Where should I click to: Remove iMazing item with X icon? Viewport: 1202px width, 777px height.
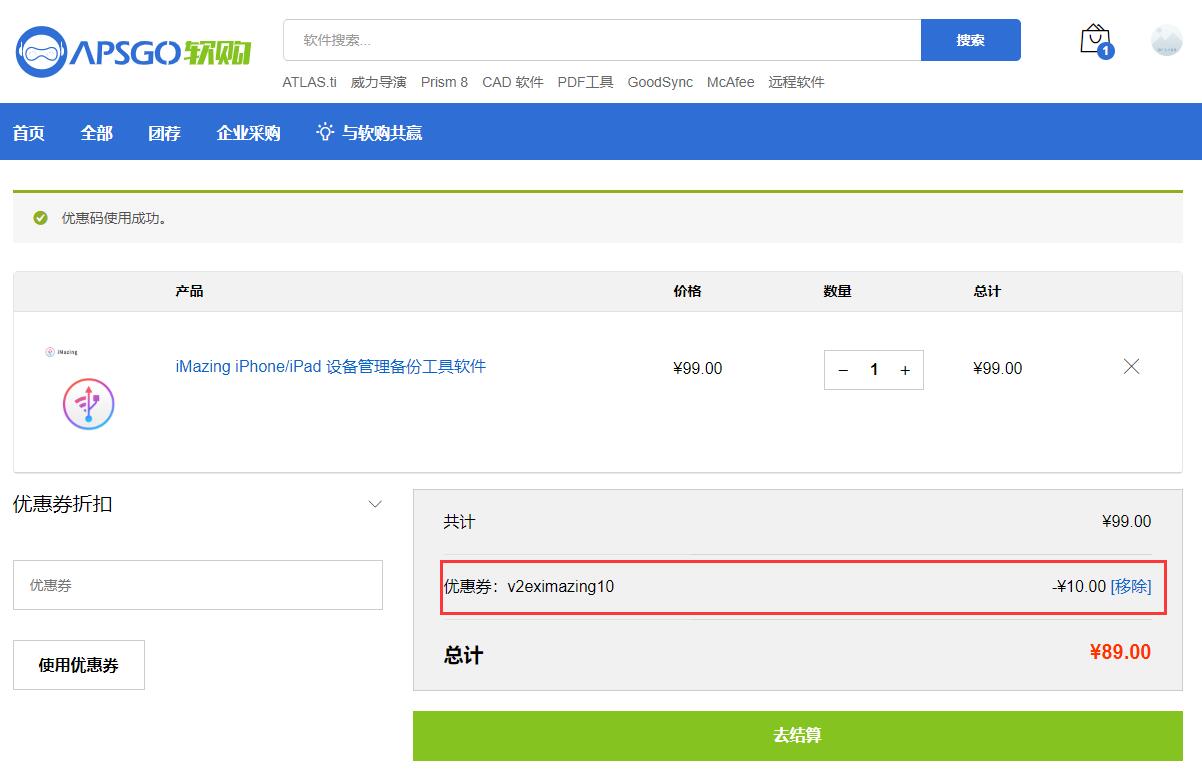coord(1131,367)
